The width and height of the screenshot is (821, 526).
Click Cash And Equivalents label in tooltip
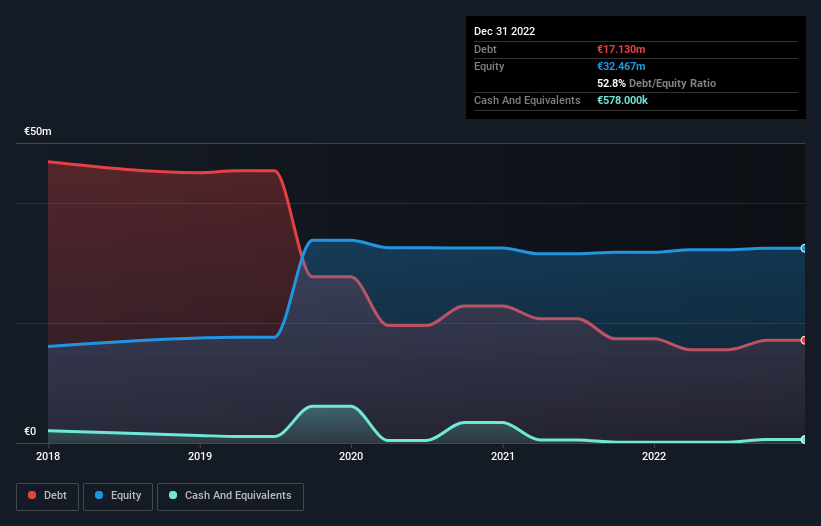pyautogui.click(x=527, y=100)
